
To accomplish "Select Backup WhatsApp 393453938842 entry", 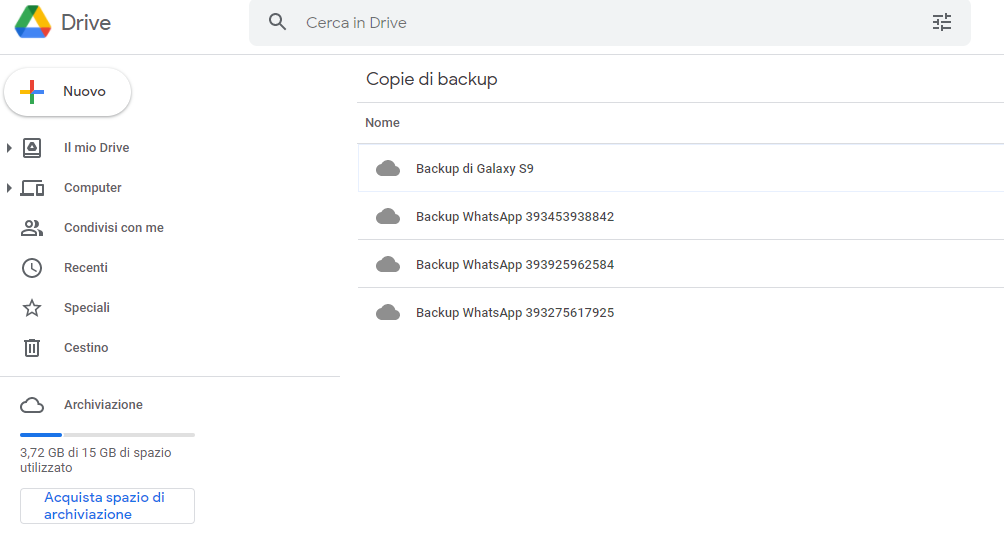I will (x=514, y=217).
